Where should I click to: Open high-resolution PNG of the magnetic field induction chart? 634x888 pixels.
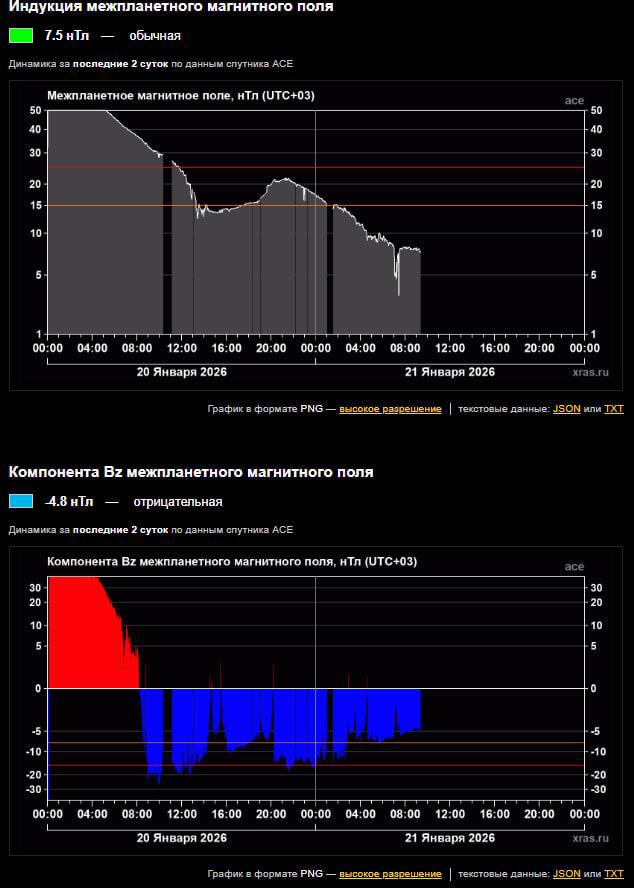coord(390,408)
